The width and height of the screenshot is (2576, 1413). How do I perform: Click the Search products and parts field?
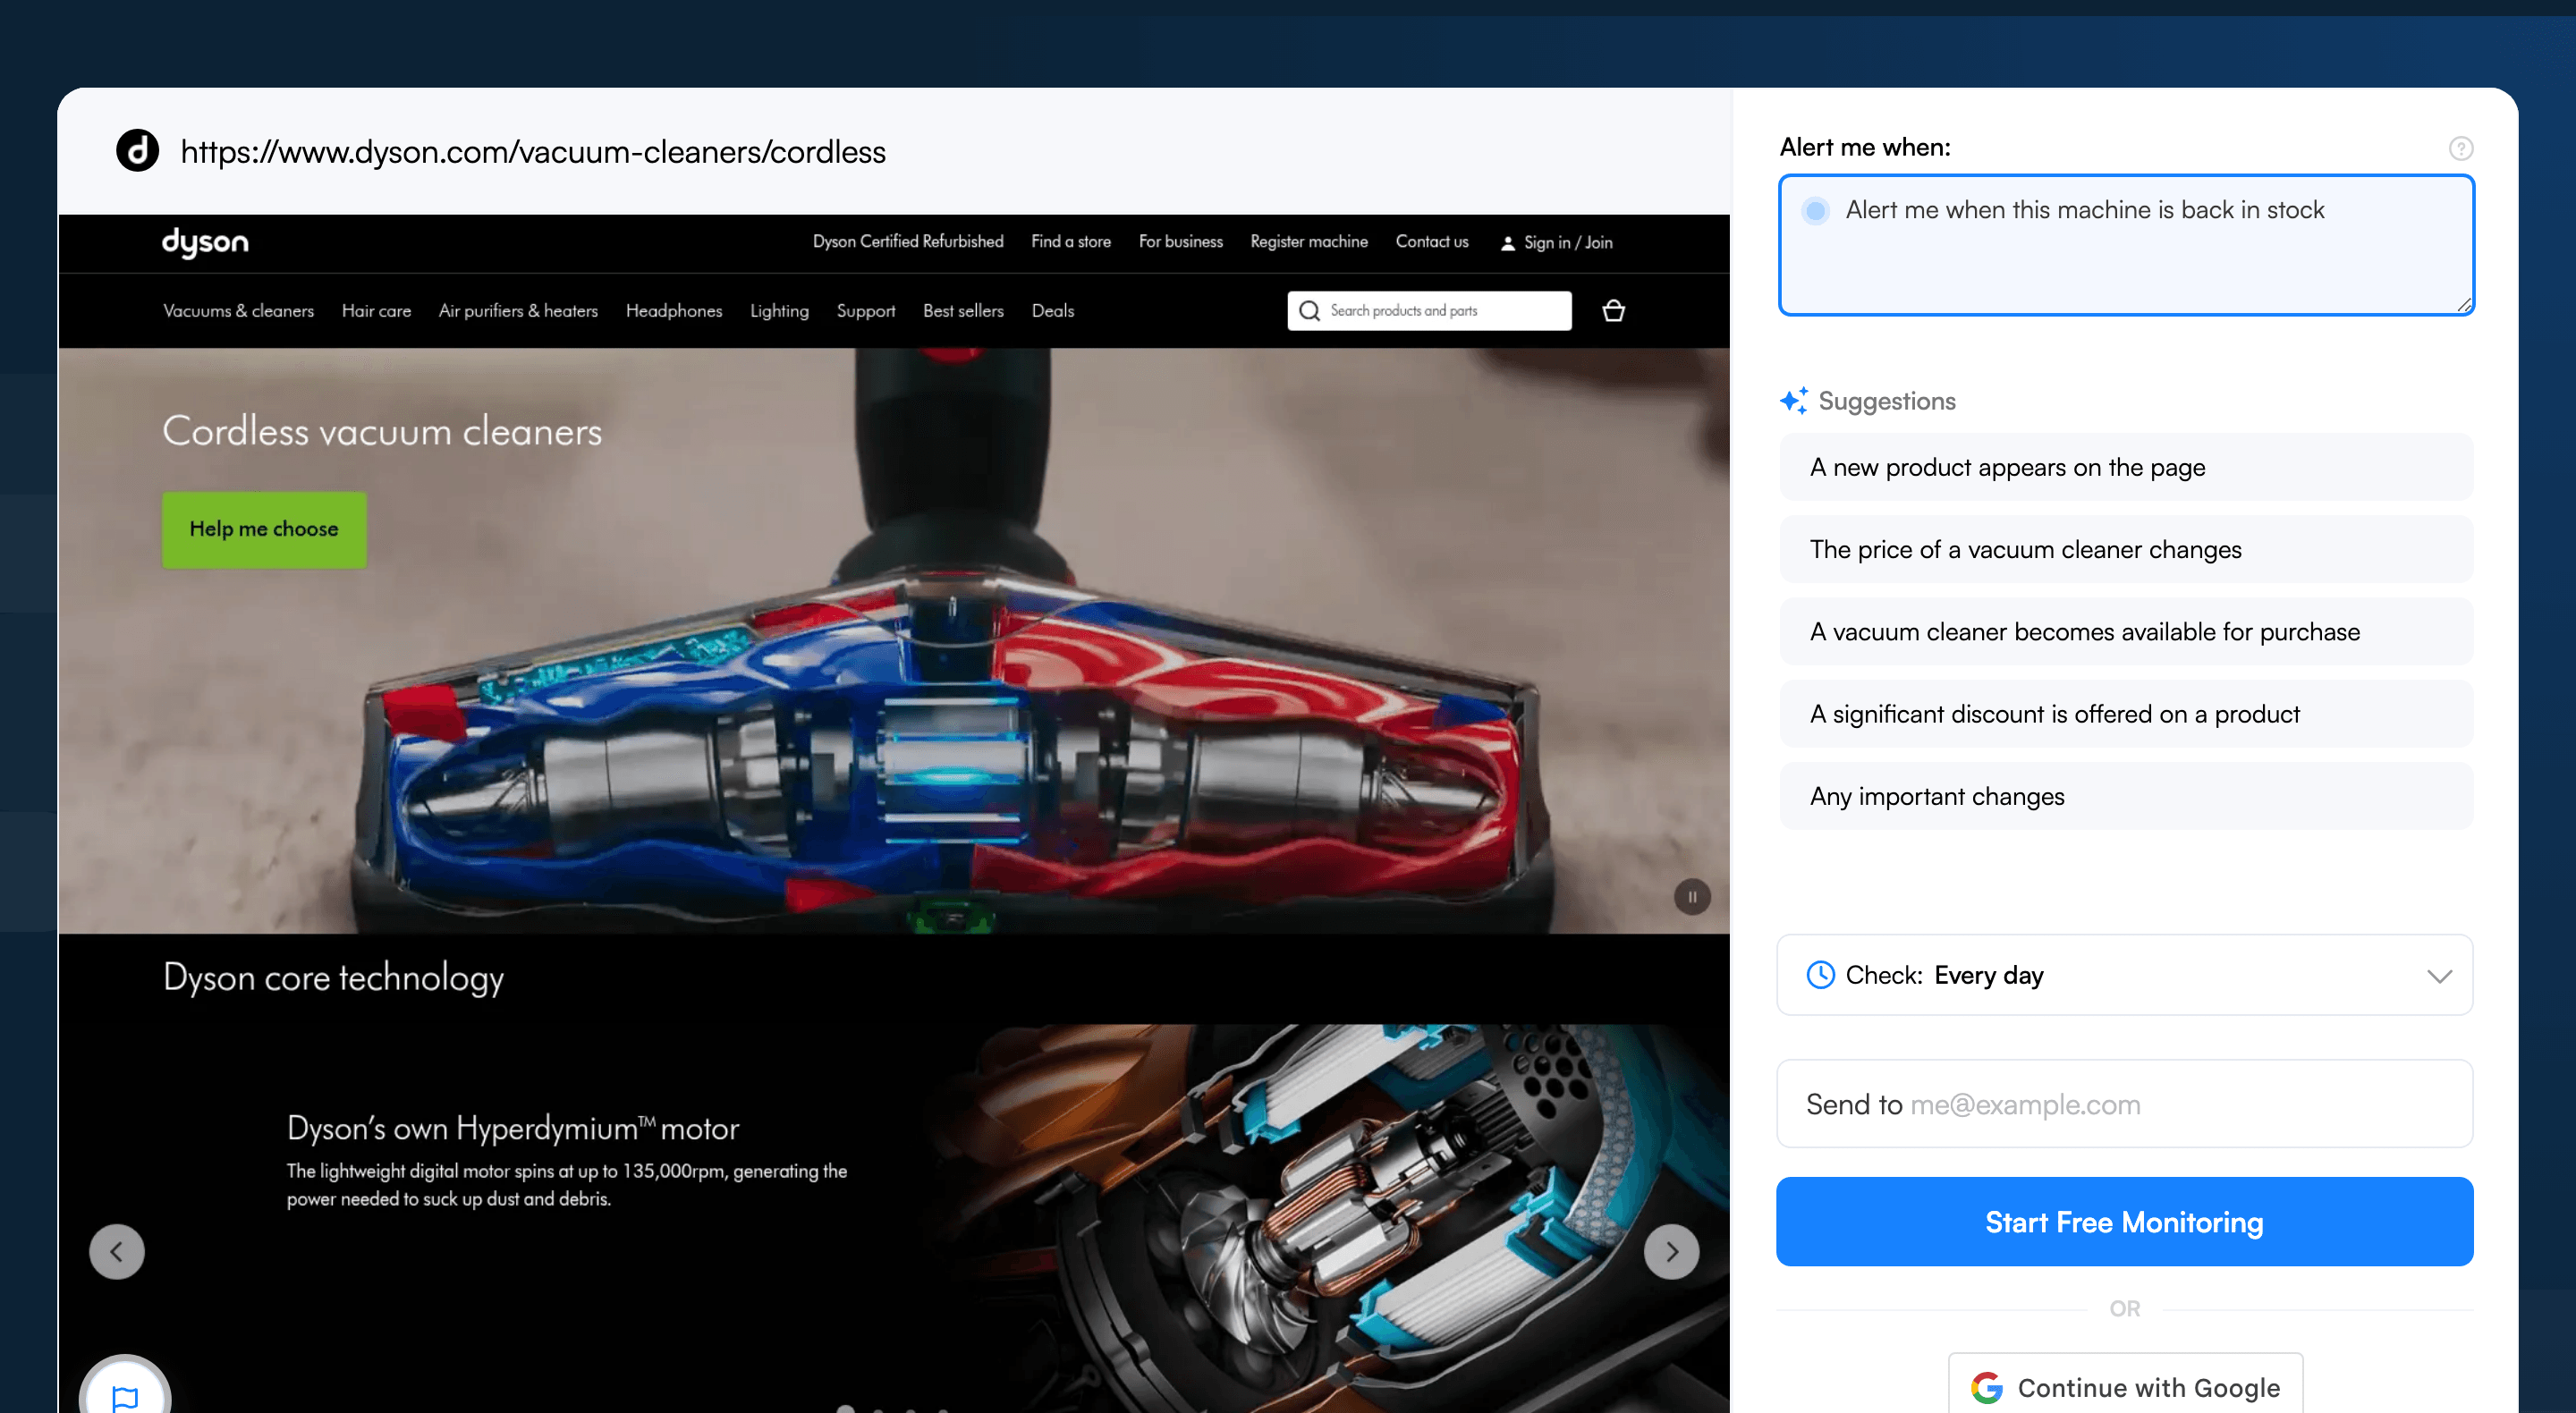pyautogui.click(x=1429, y=311)
